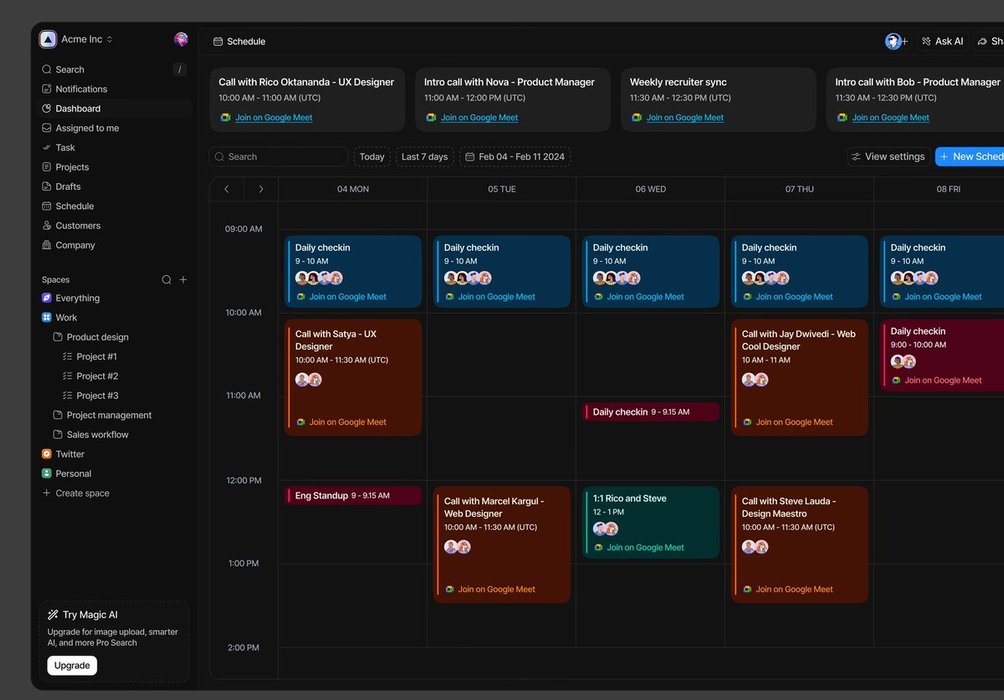Select the 04 MON column header
Viewport: 1004px width, 700px height.
point(353,189)
